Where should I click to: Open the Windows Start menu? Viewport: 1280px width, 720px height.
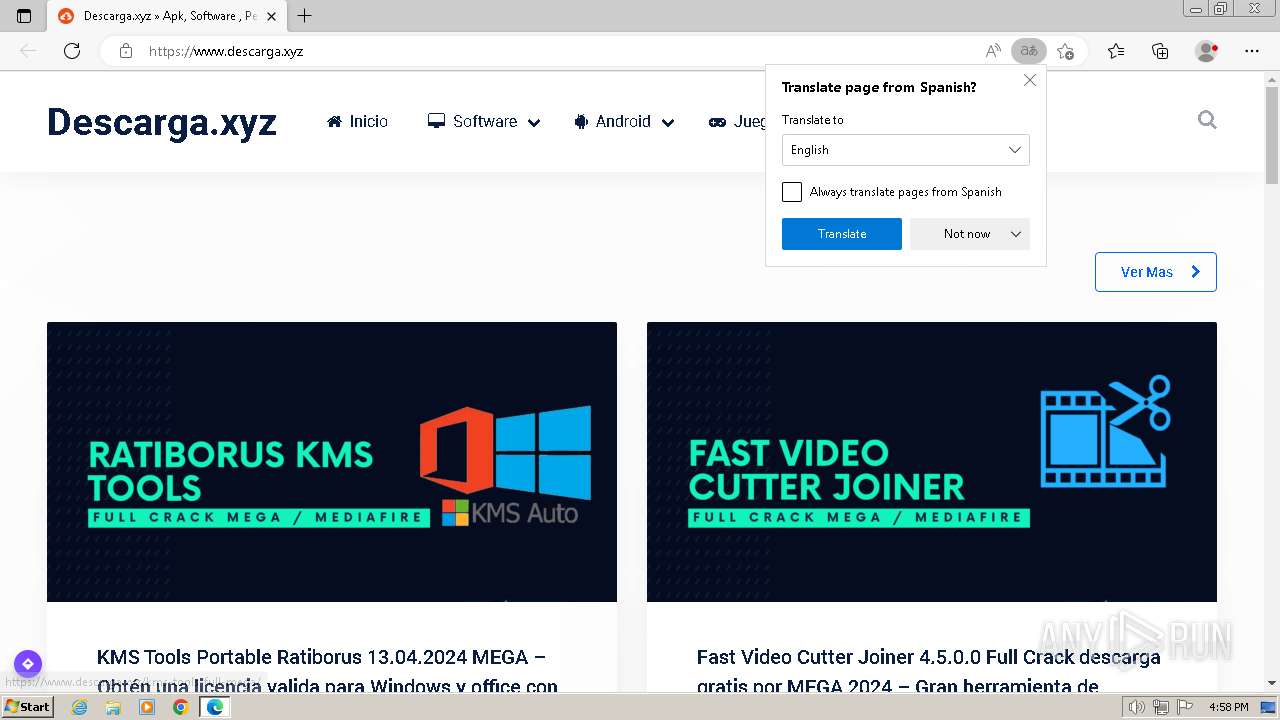pyautogui.click(x=27, y=707)
